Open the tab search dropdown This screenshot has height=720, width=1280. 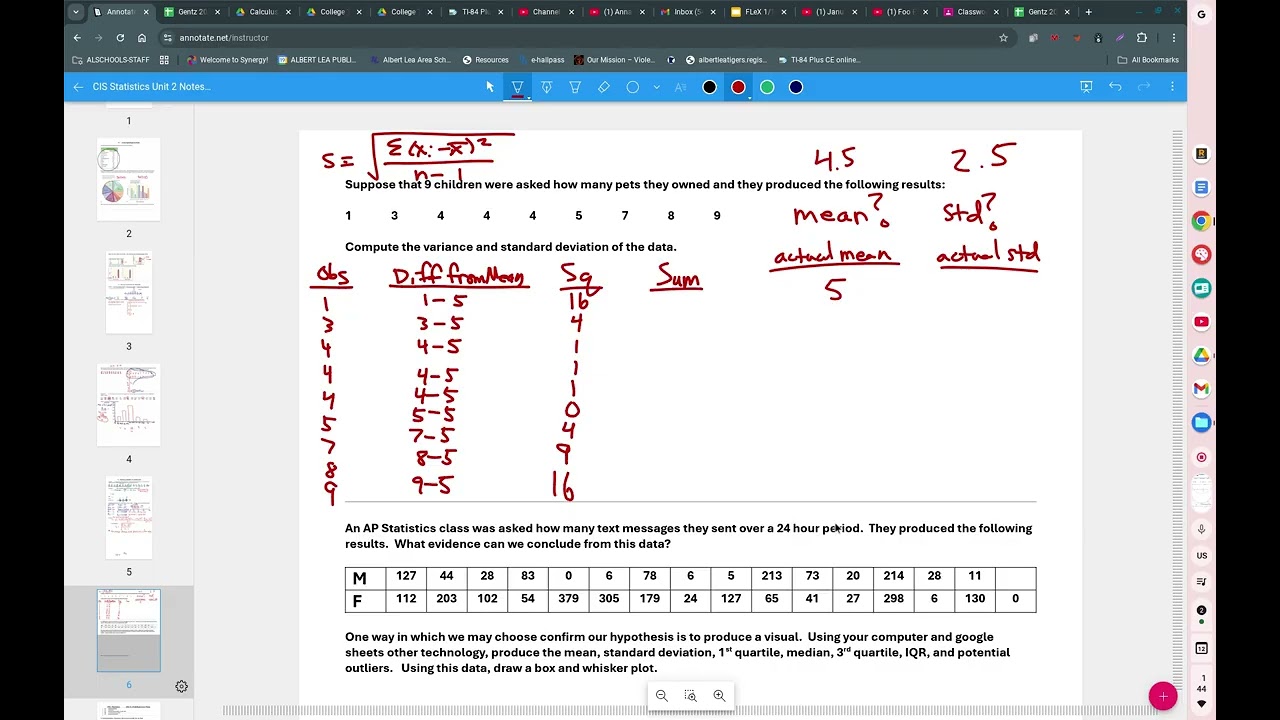tap(76, 12)
